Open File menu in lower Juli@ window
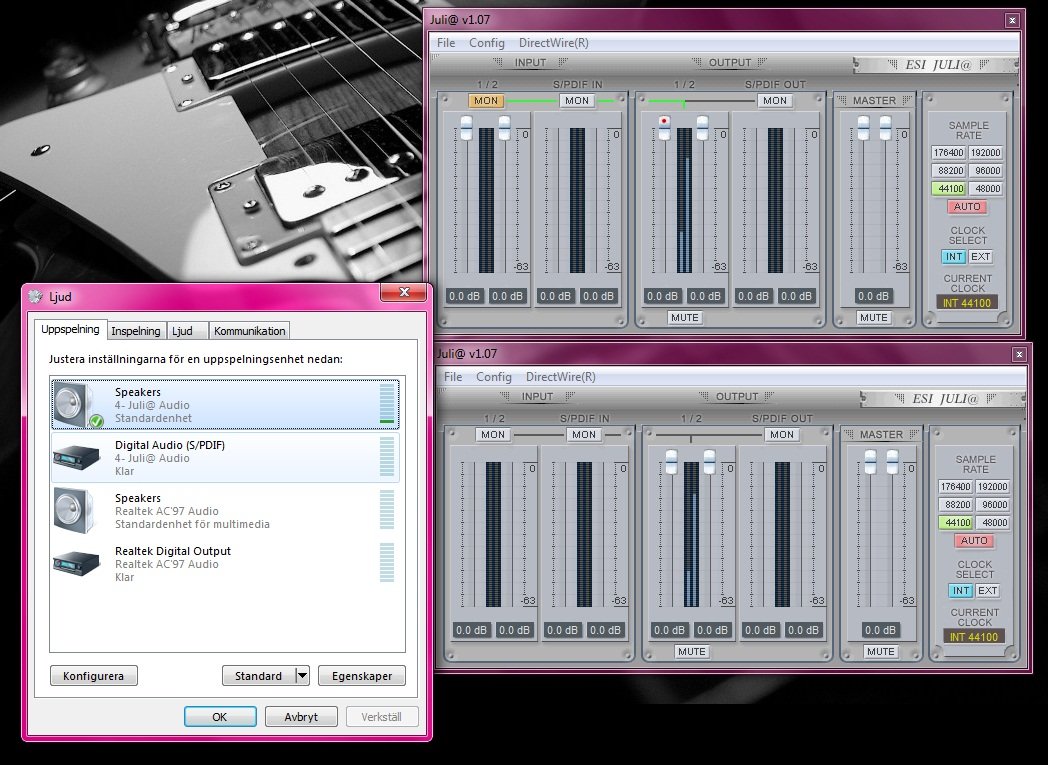The height and width of the screenshot is (765, 1048). coord(452,377)
